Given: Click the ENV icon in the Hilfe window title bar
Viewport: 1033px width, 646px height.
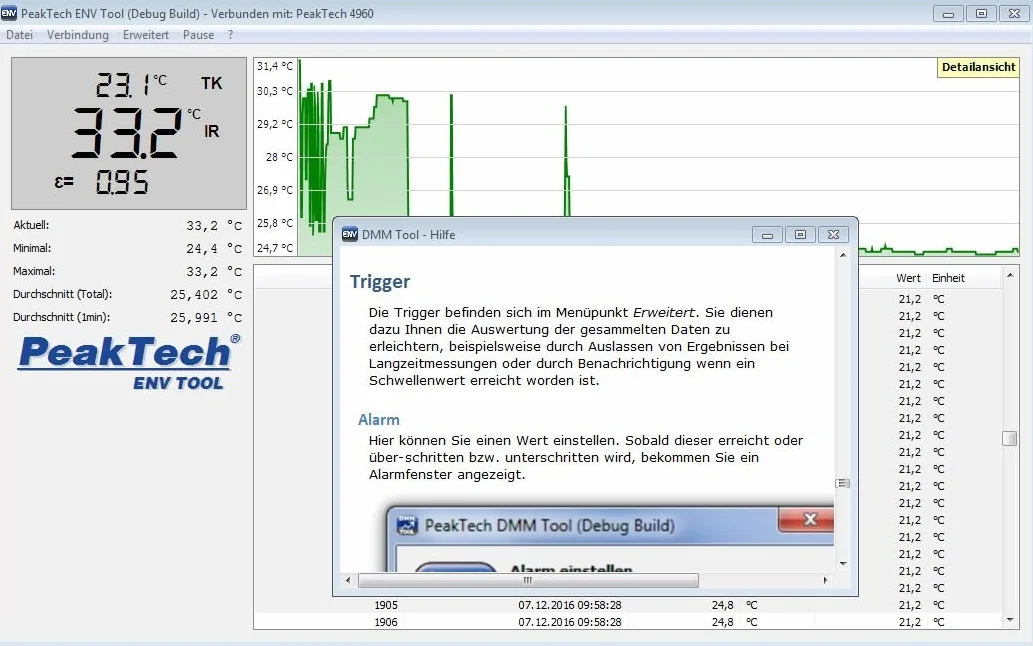Looking at the screenshot, I should 350,234.
